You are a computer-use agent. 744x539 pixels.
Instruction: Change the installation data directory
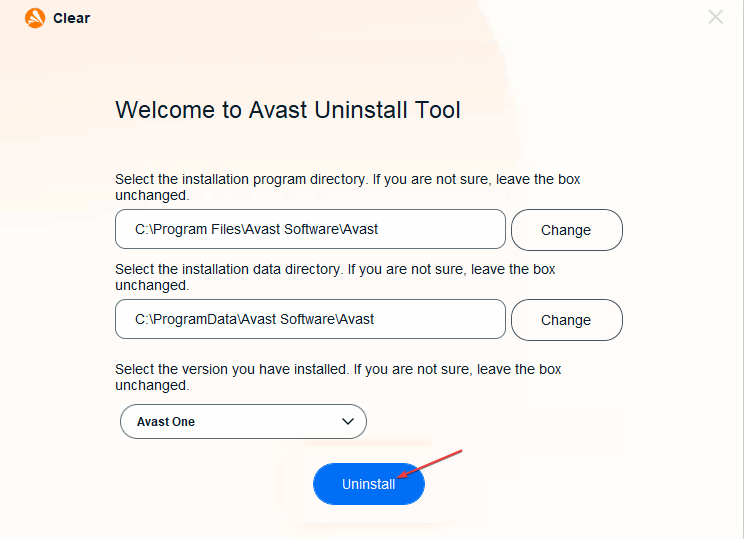pos(567,320)
